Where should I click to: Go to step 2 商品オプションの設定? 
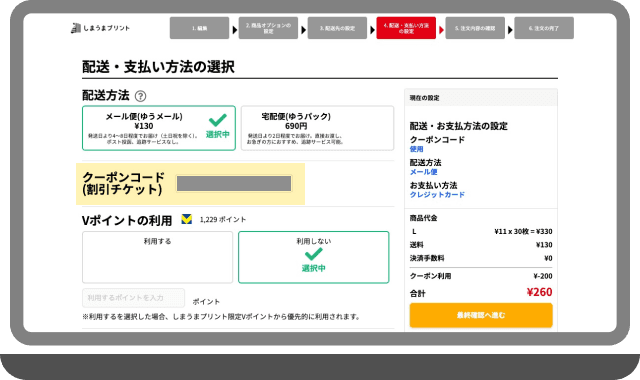[x=268, y=28]
